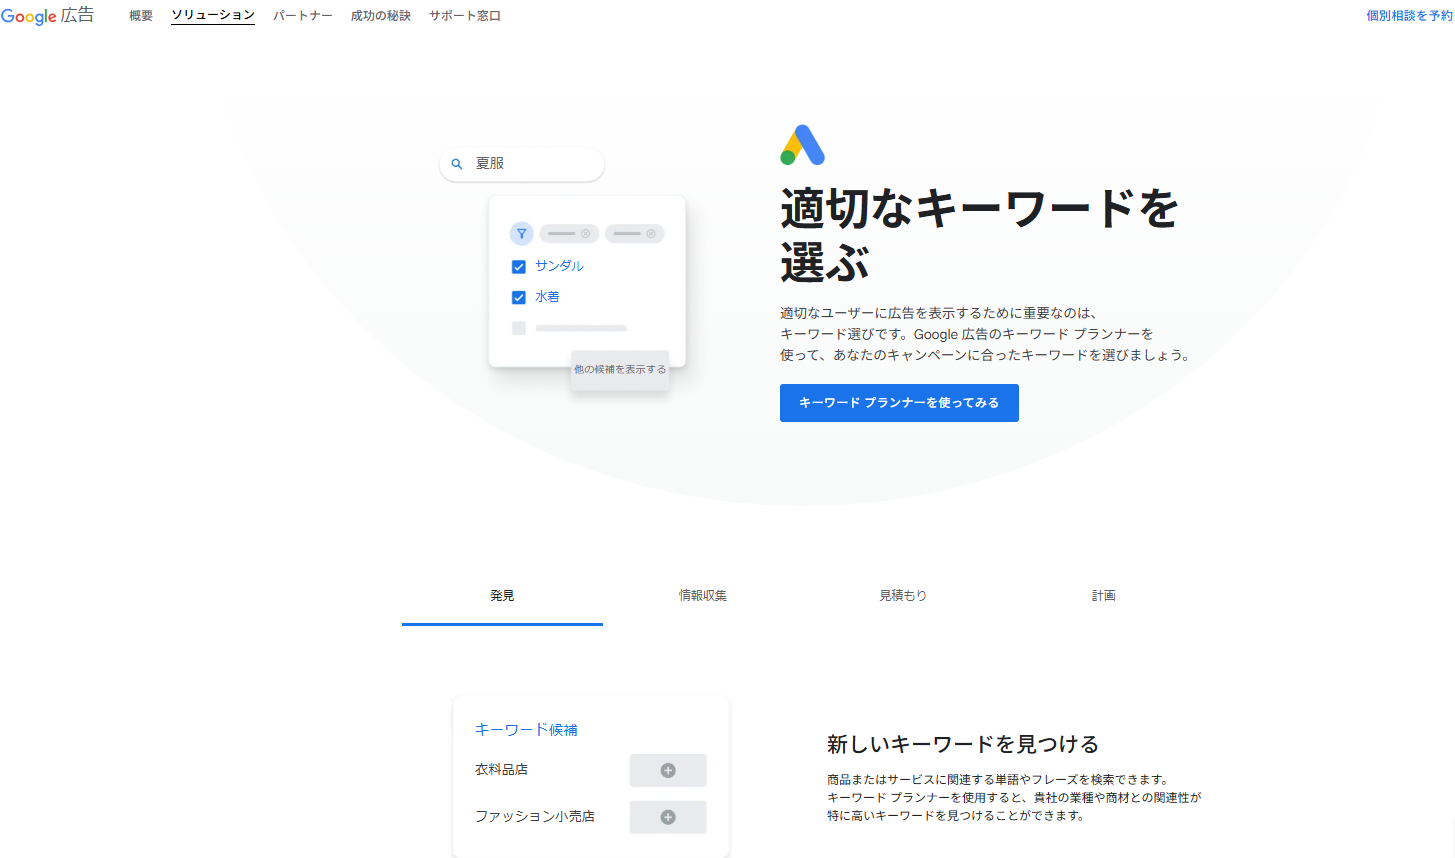The width and height of the screenshot is (1455, 858).
Task: Click the 夏服 search field
Action: coord(522,164)
